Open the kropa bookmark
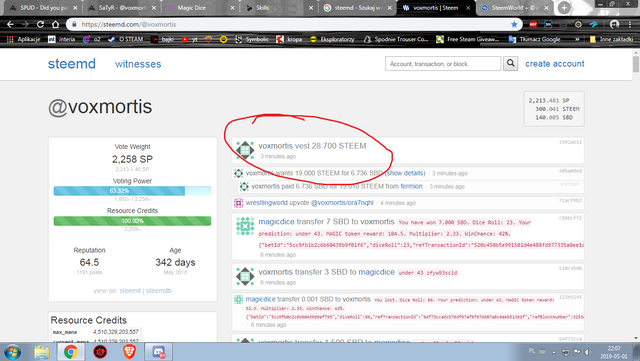640x361 pixels. (x=289, y=39)
